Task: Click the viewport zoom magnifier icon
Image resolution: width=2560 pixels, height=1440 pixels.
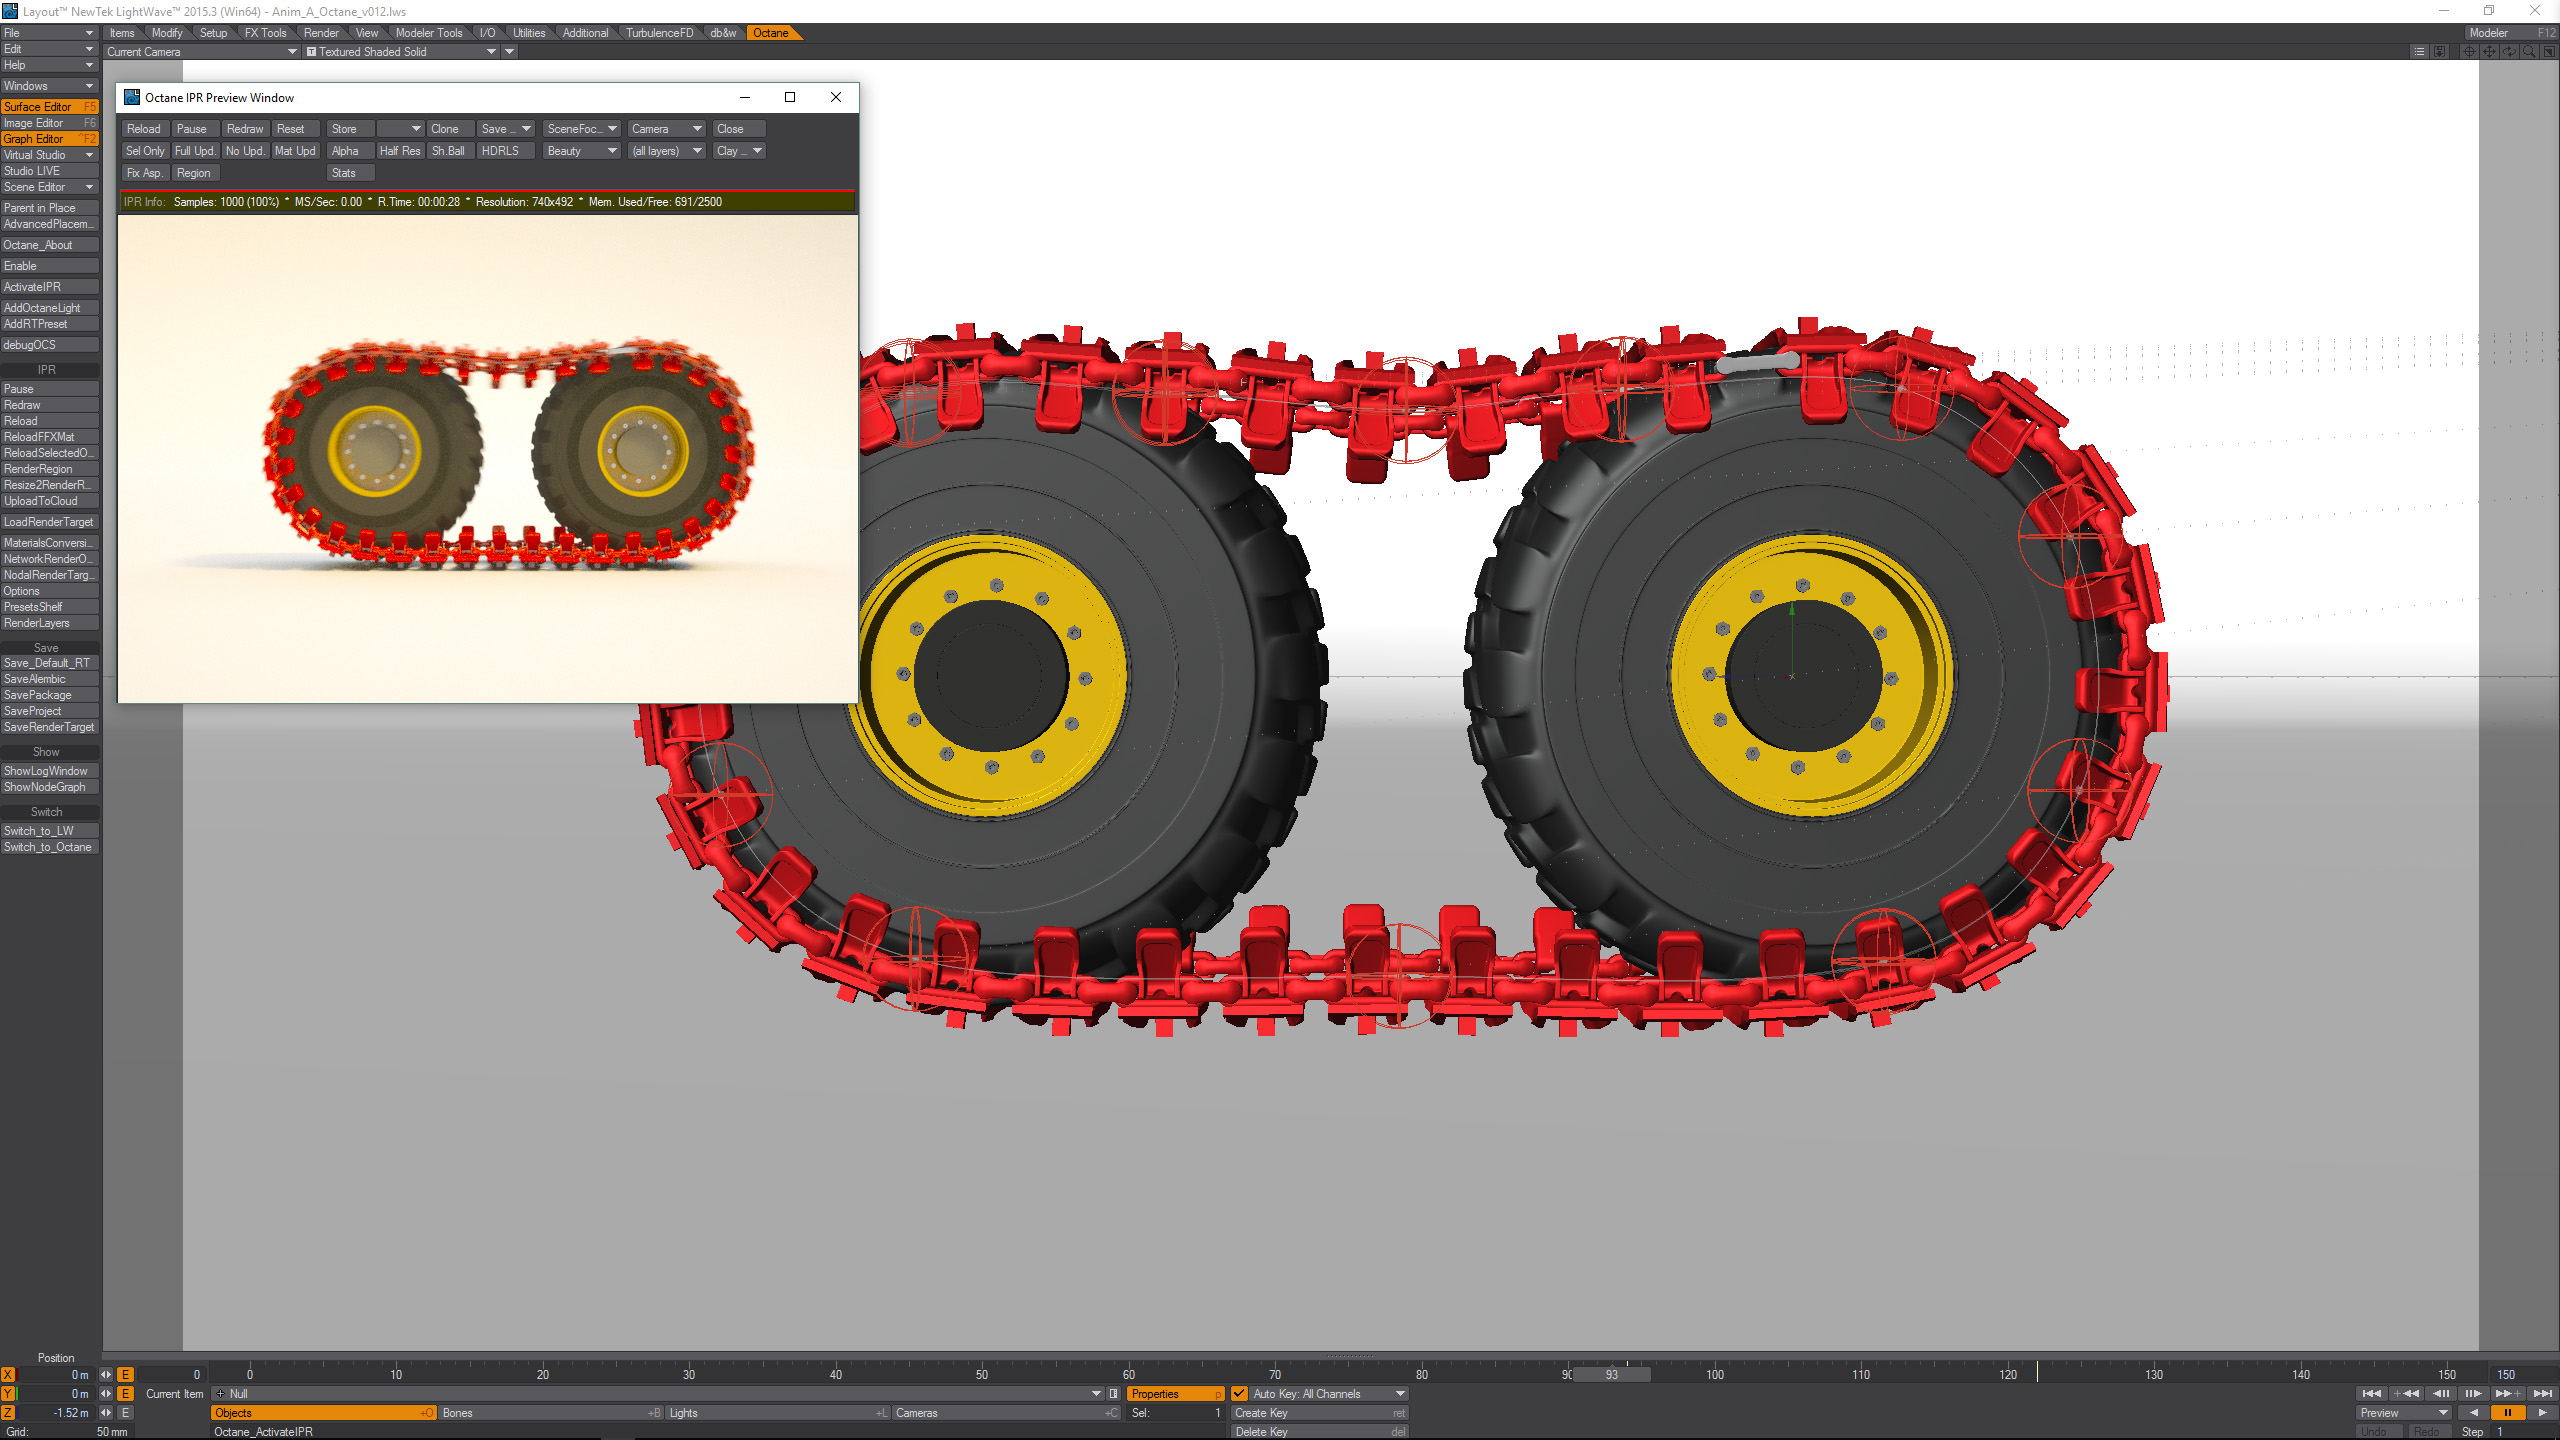Action: point(2529,52)
